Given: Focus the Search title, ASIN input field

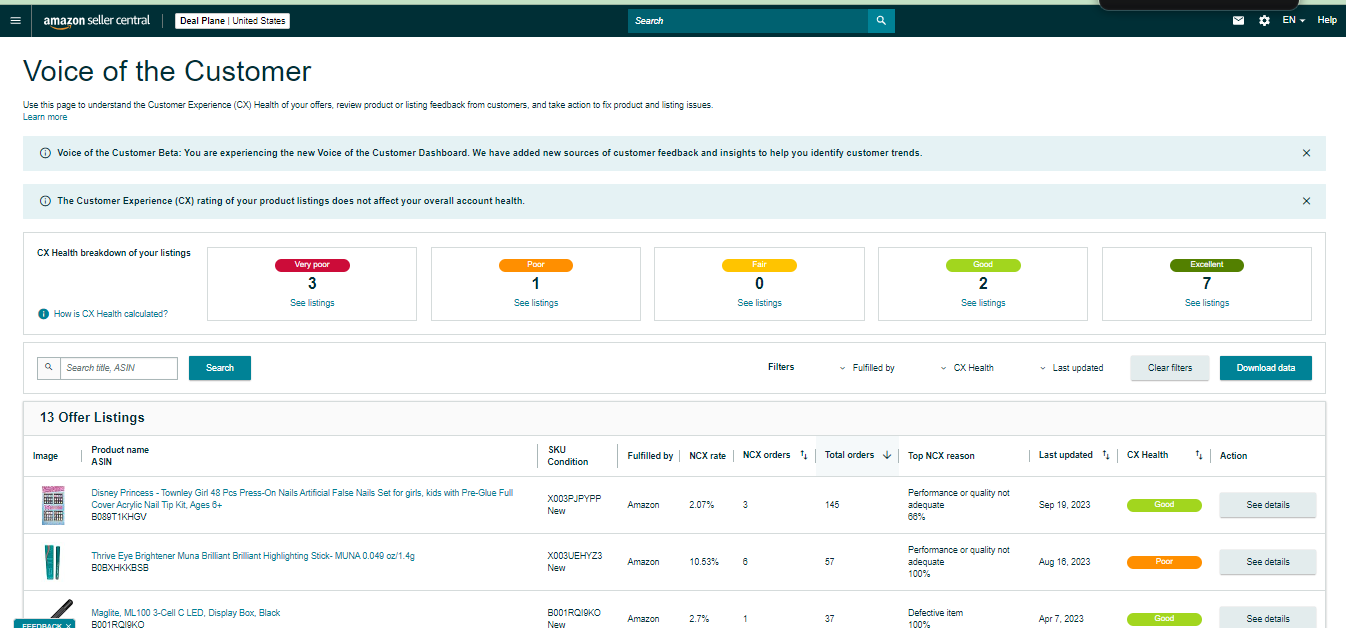Looking at the screenshot, I should coord(119,368).
